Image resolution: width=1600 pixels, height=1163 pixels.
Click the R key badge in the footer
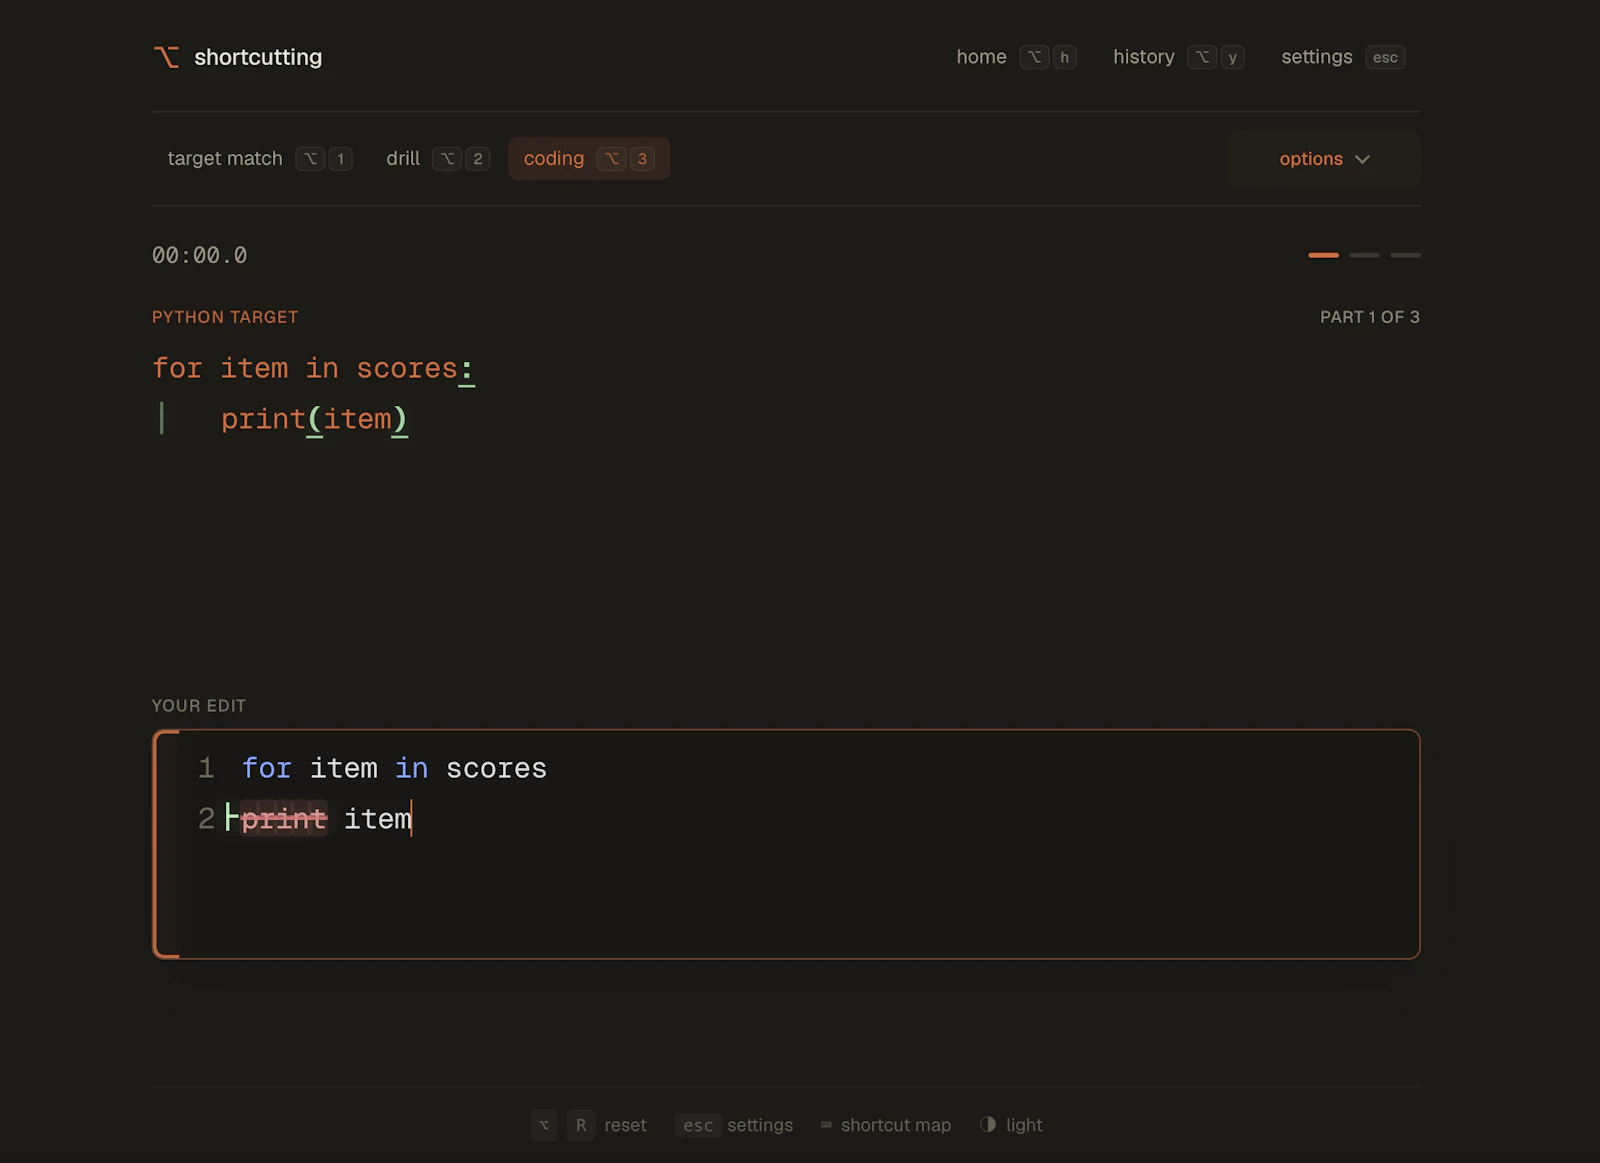coord(581,1125)
